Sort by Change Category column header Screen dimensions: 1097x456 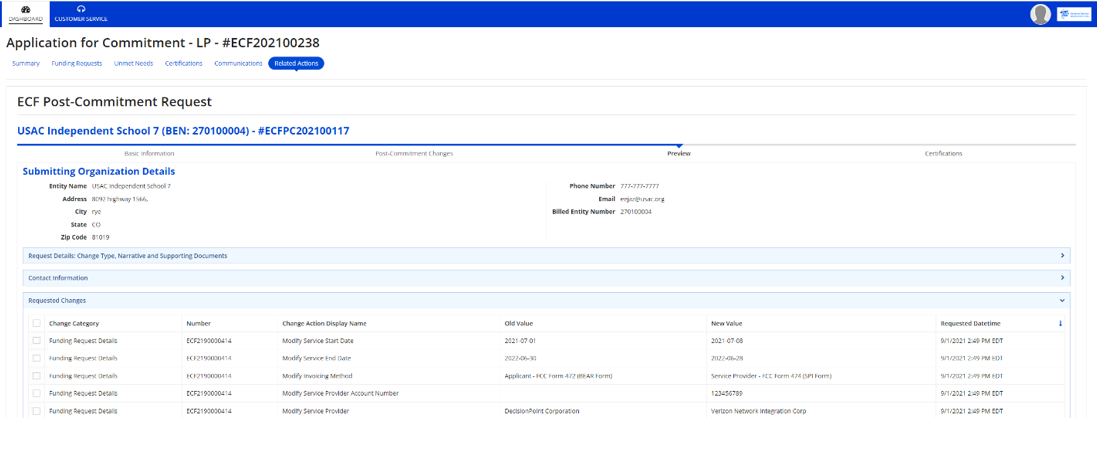coord(73,324)
